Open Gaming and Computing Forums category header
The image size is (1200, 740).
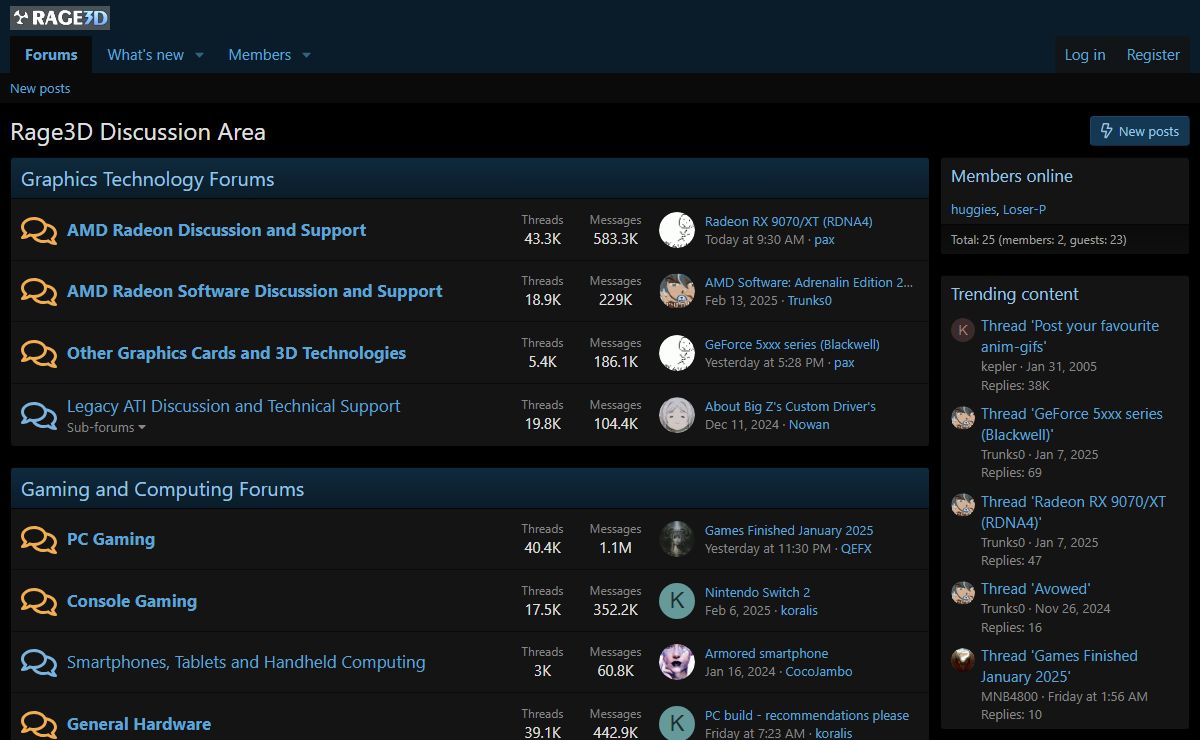pos(162,490)
